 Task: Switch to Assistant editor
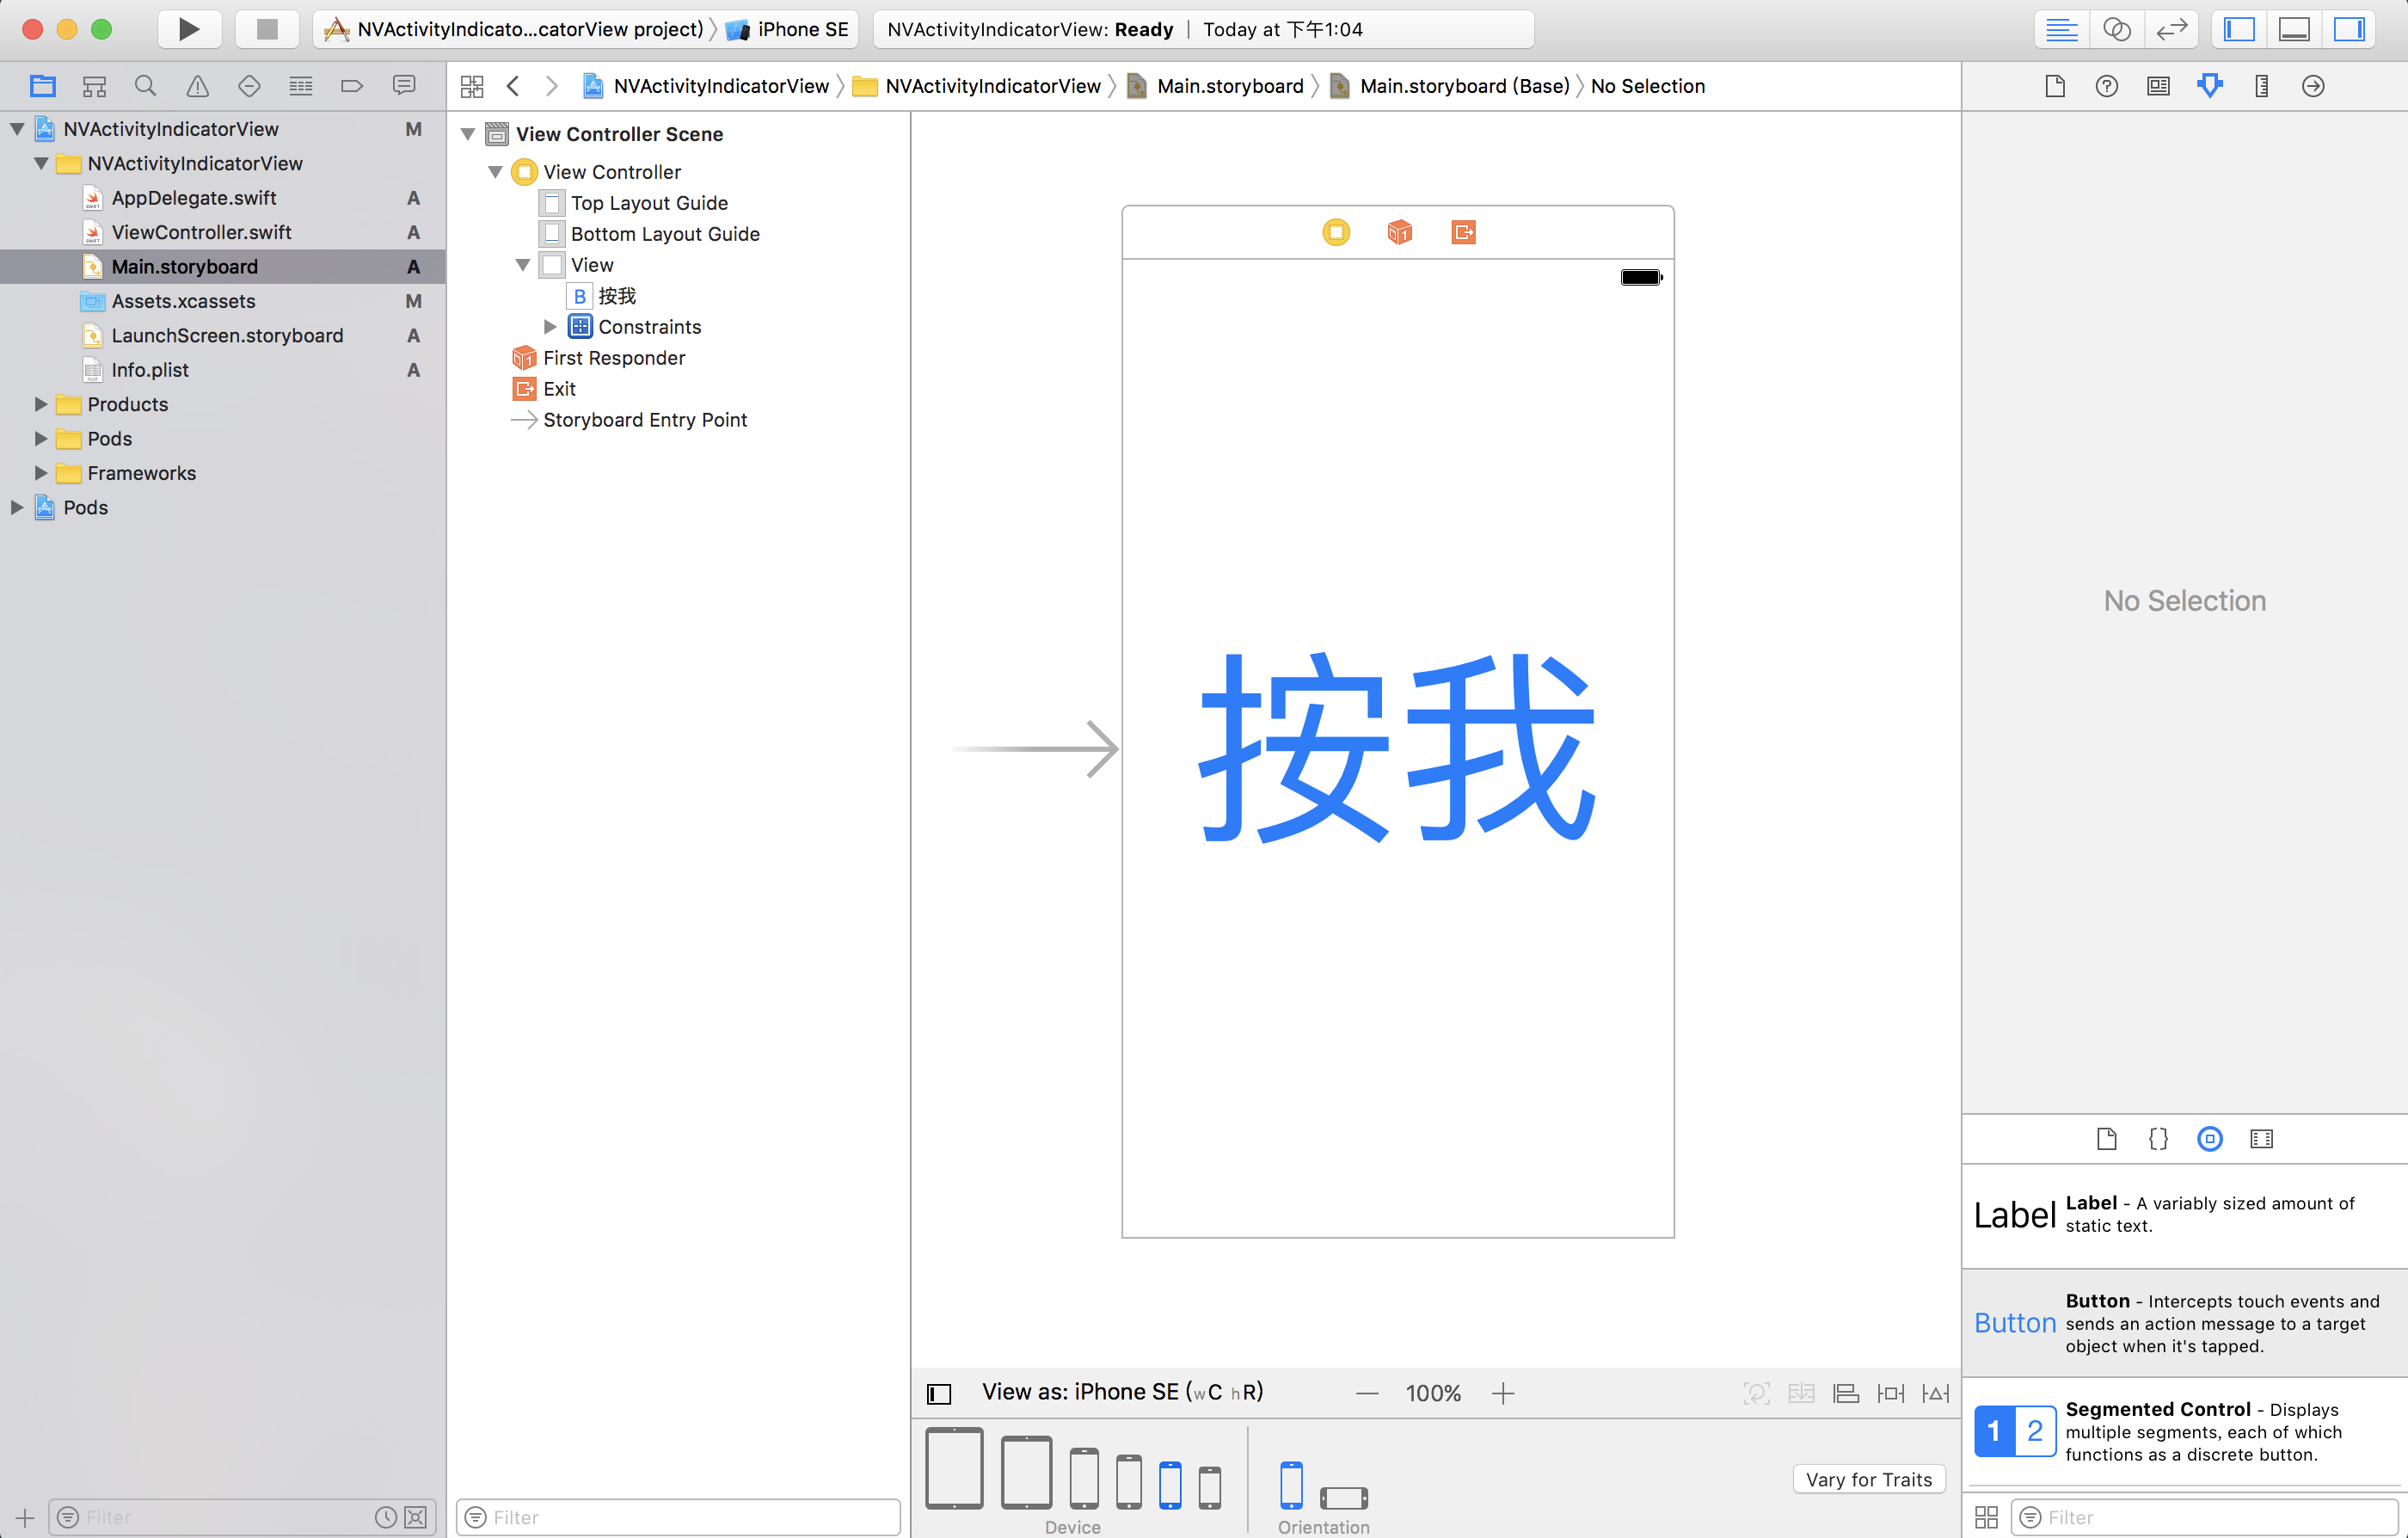(2117, 29)
